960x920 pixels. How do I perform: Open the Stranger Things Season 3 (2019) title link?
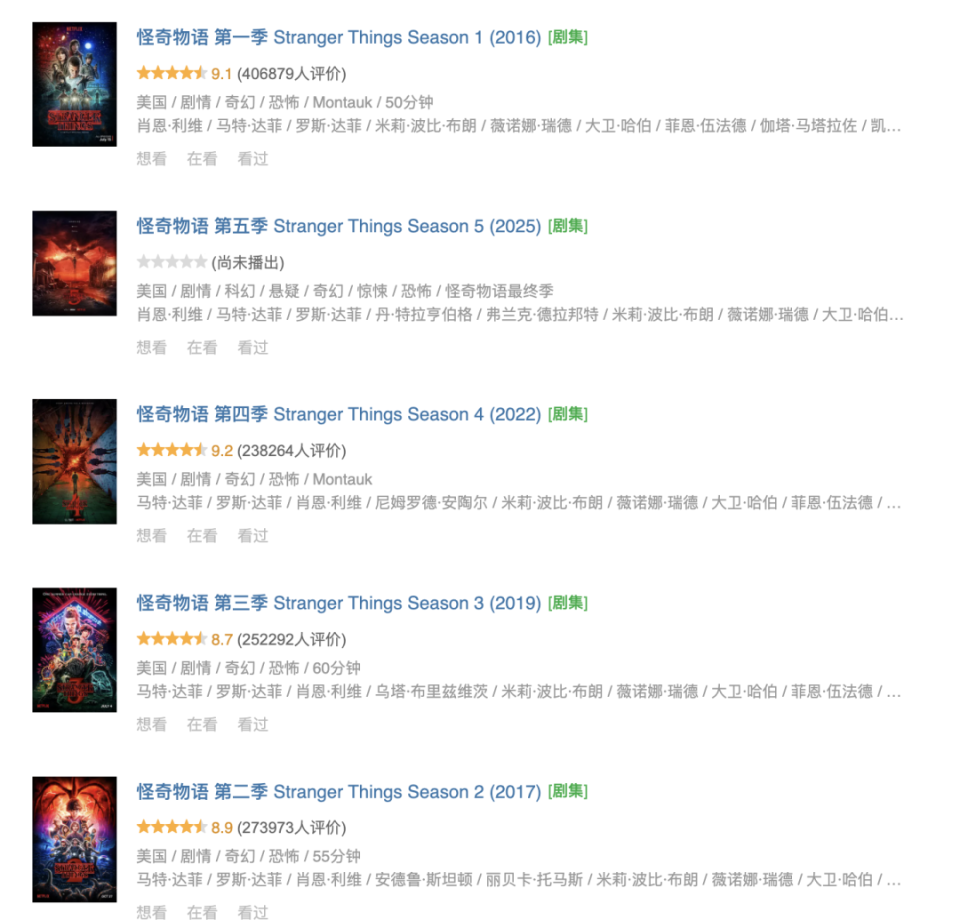click(x=339, y=603)
